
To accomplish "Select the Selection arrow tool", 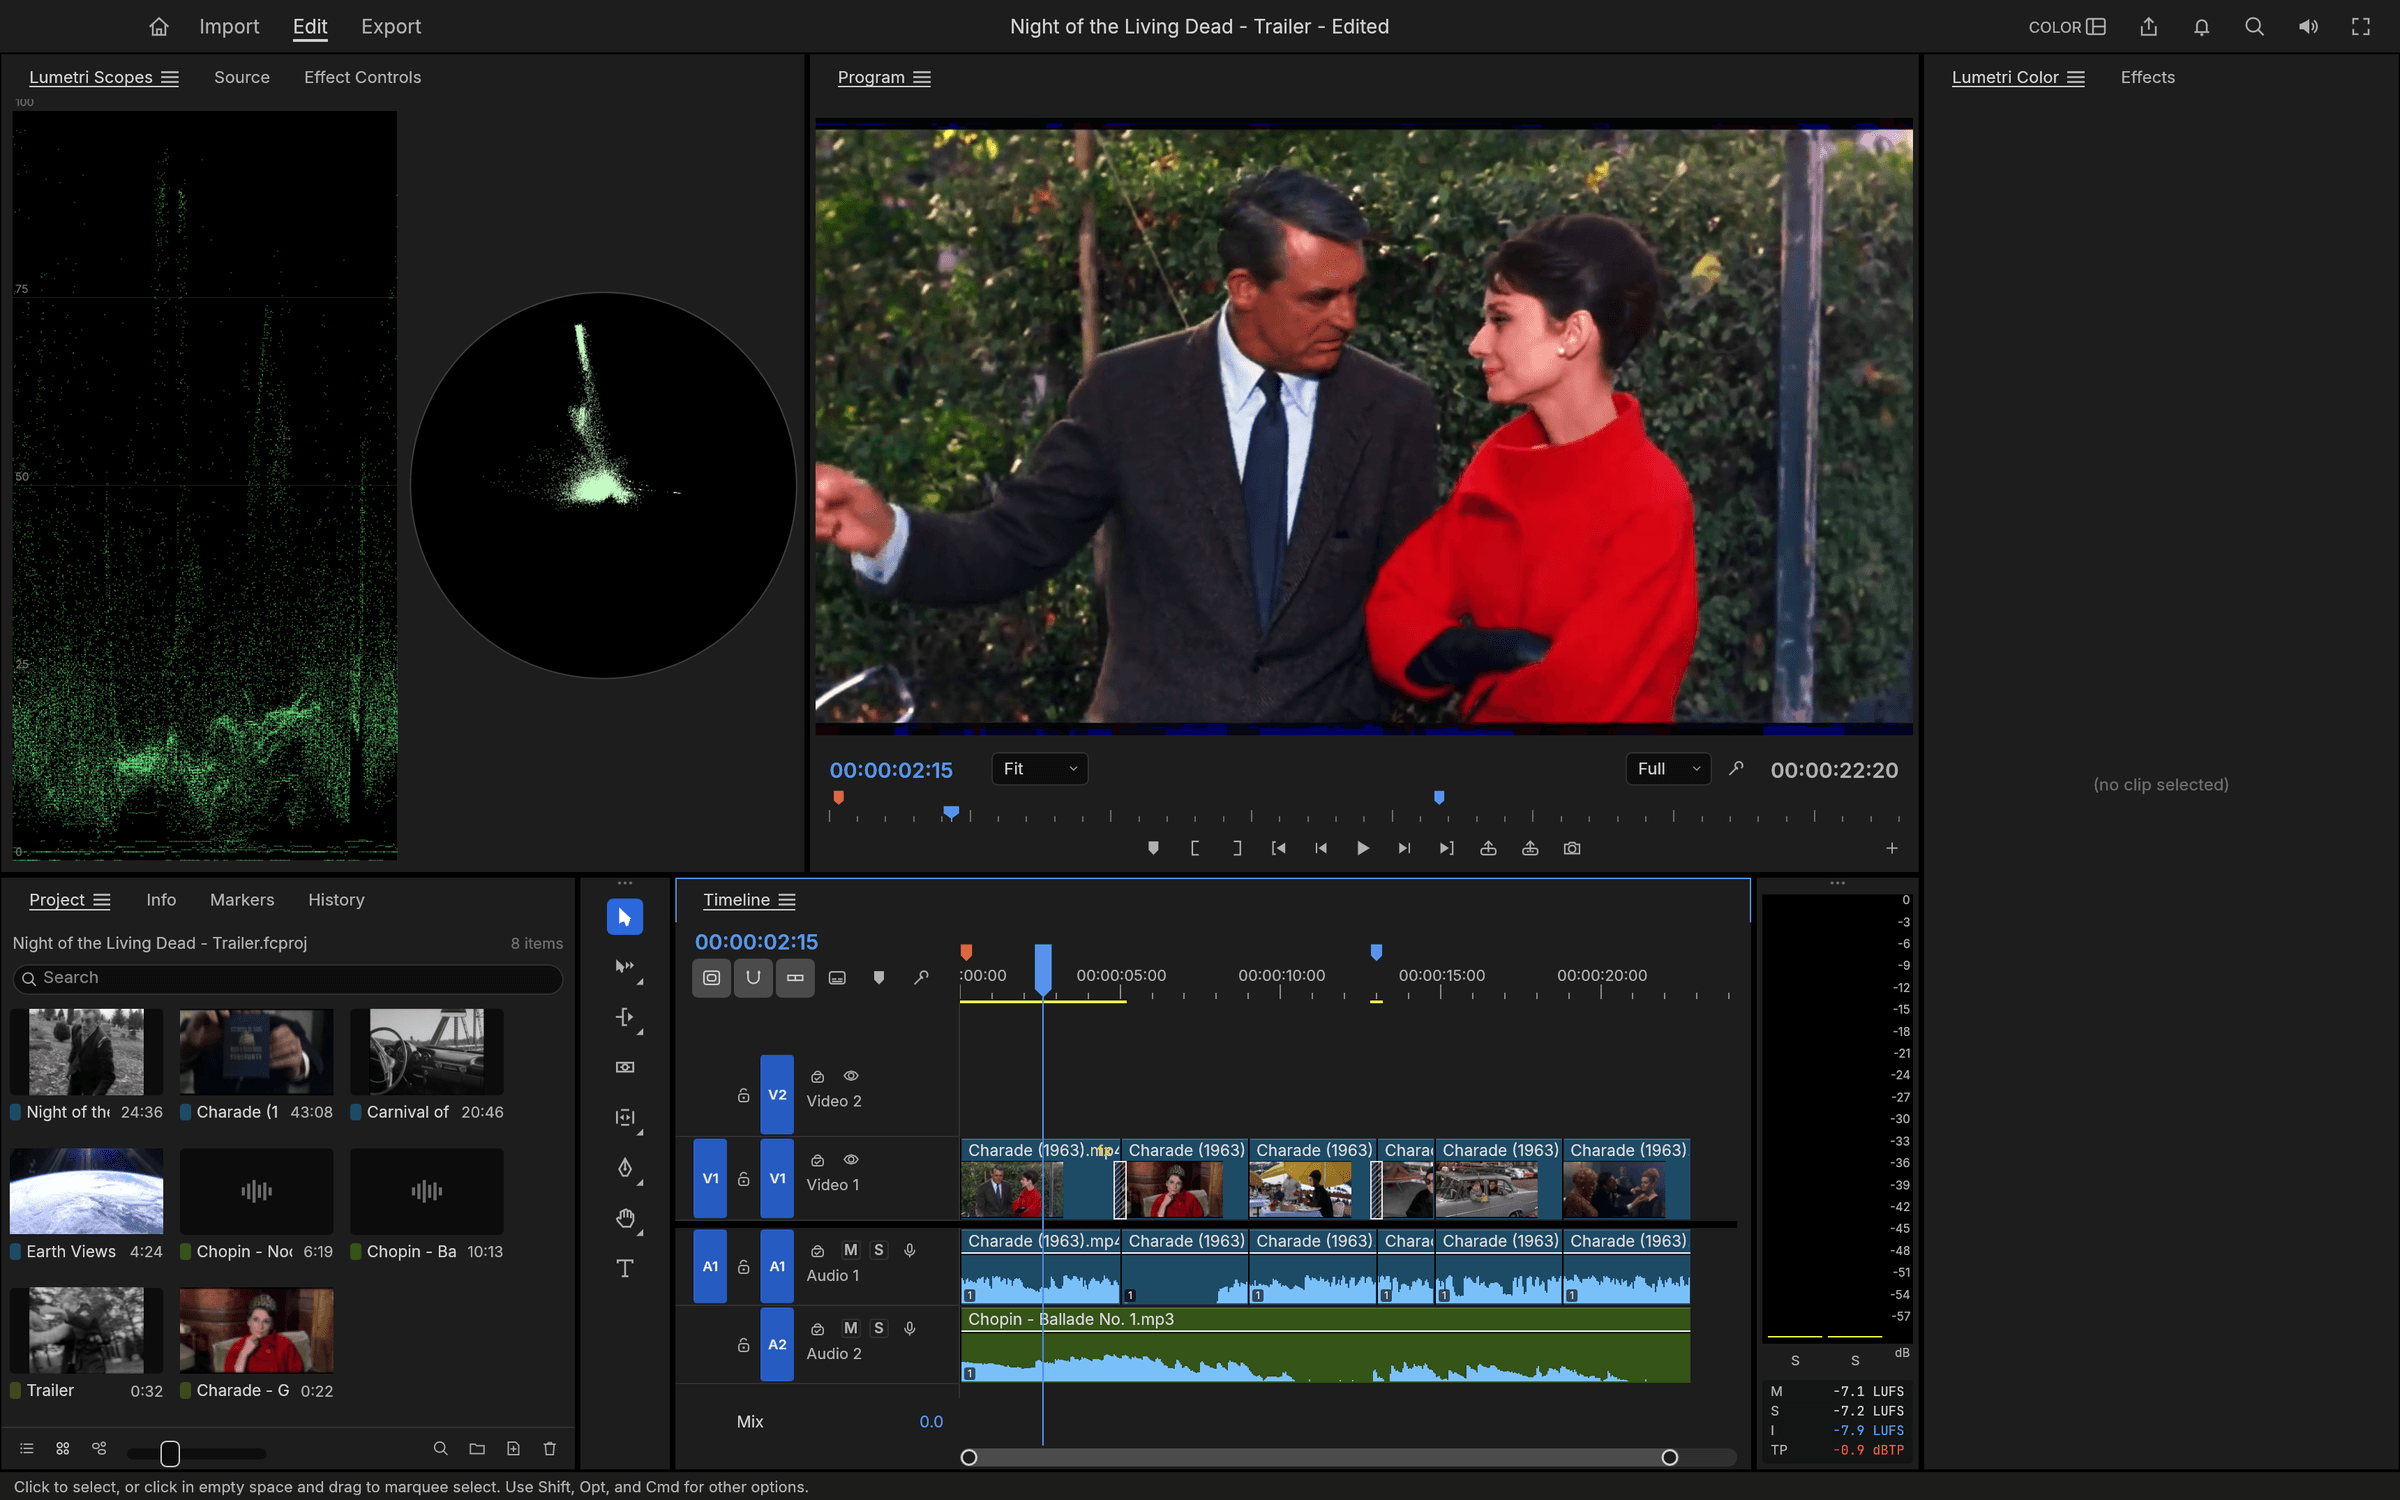I will (624, 916).
